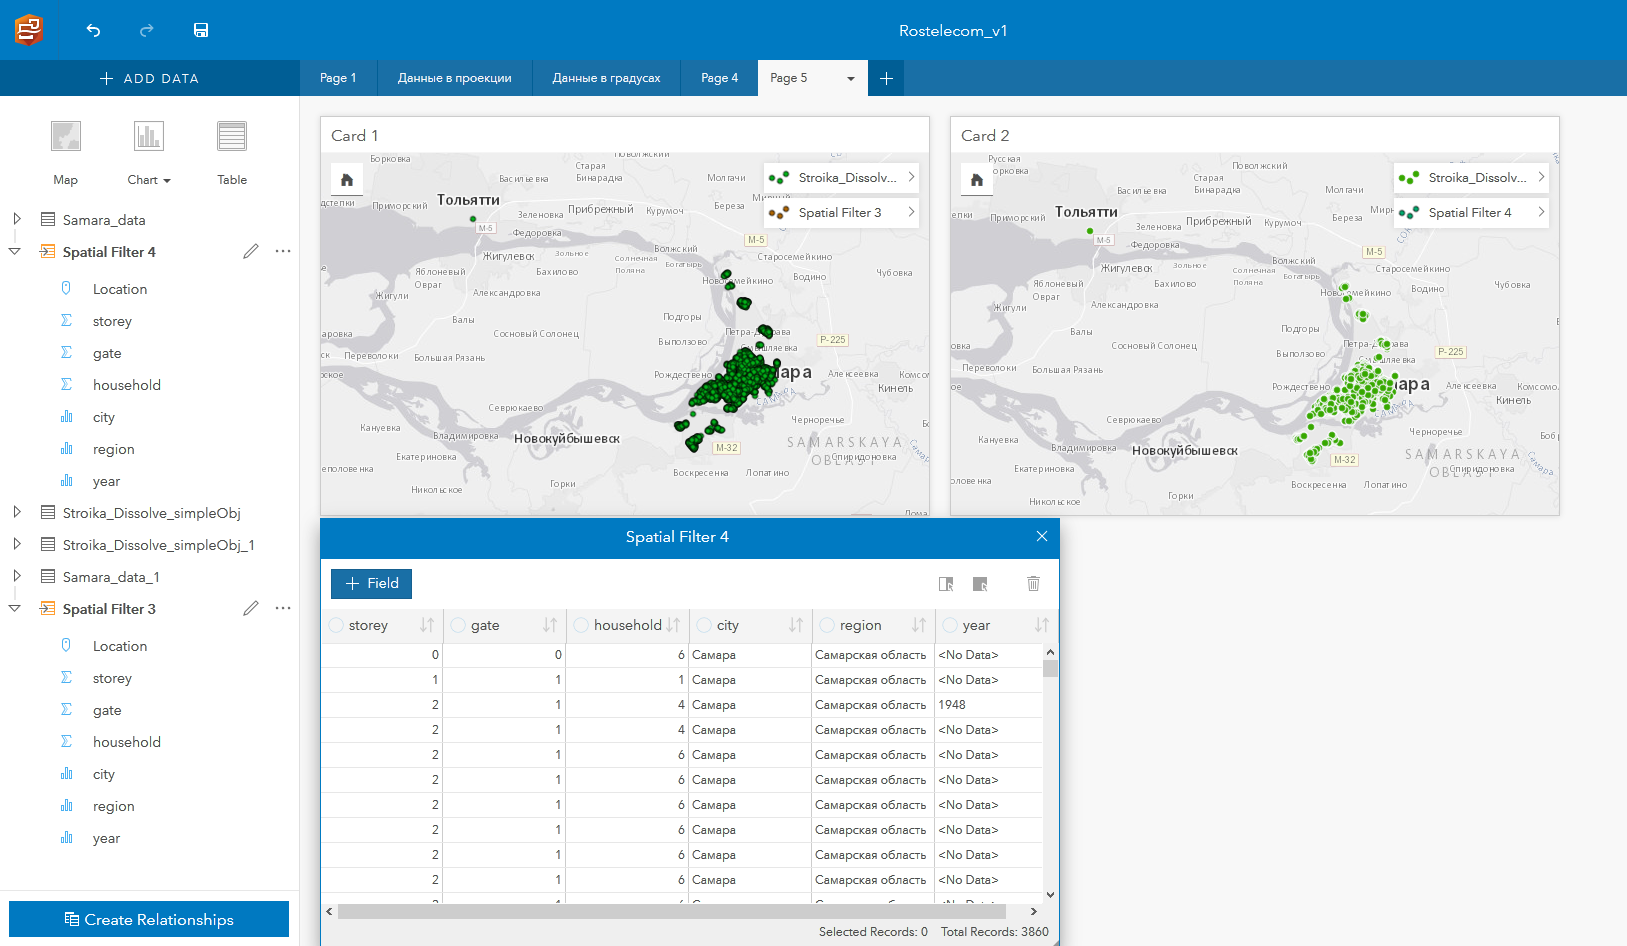Click the + Field button
1627x946 pixels.
(371, 583)
